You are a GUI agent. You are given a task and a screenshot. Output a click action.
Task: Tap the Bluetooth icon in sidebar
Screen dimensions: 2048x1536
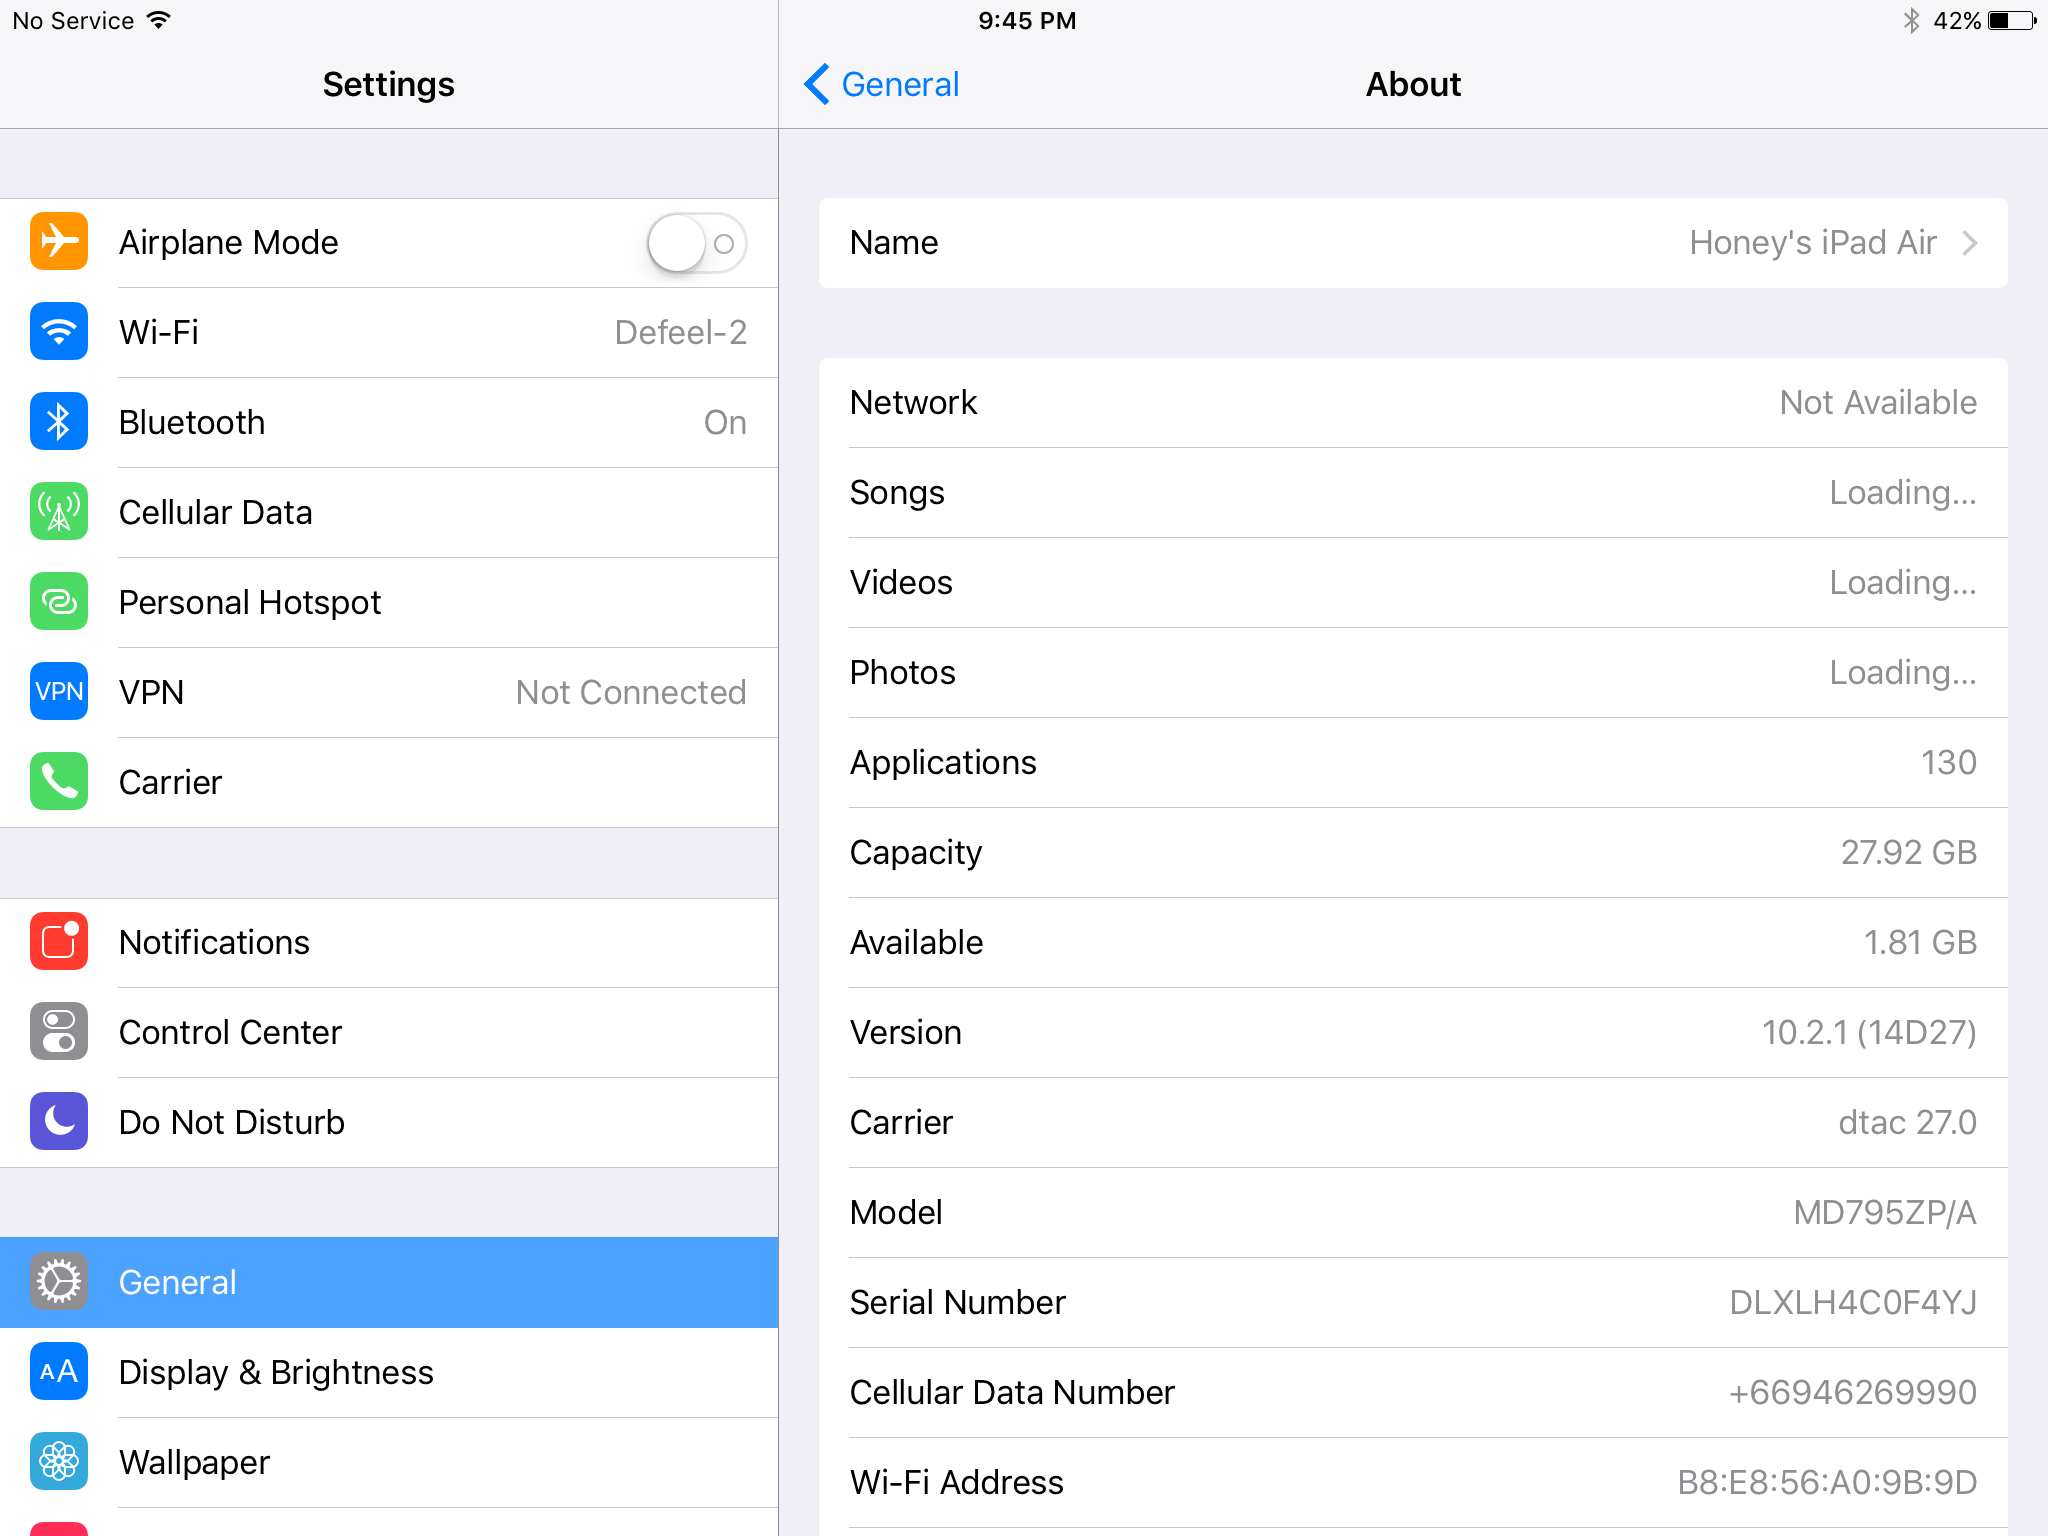[x=59, y=422]
